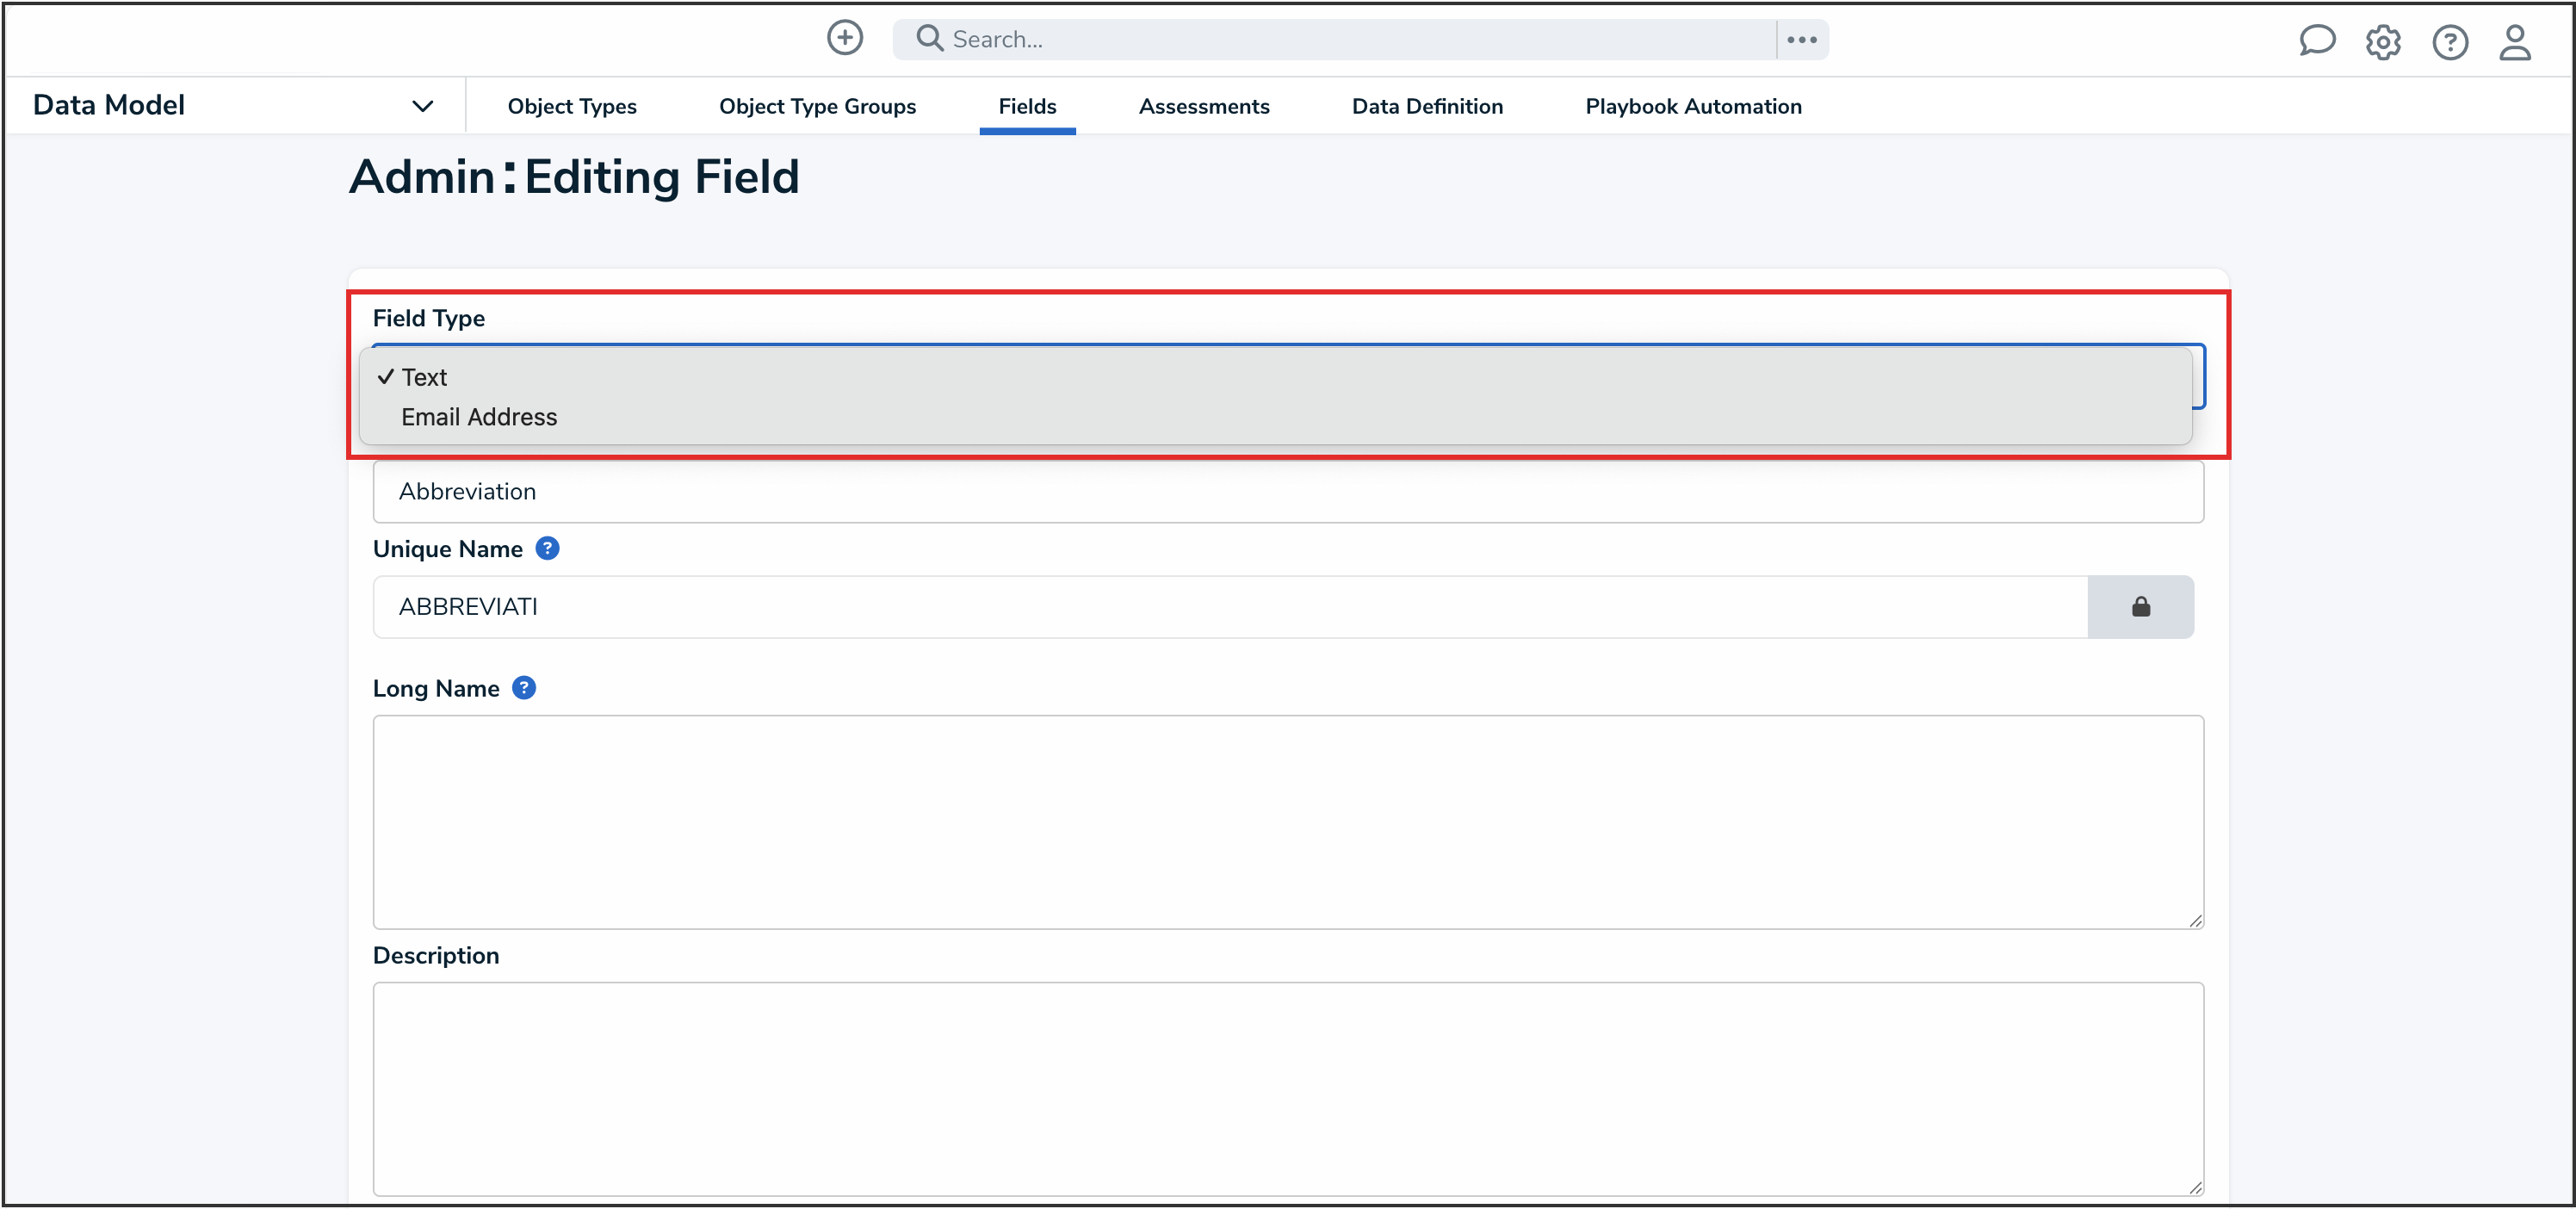Click Unique Name help tooltip icon
This screenshot has width=2576, height=1209.
[x=547, y=549]
